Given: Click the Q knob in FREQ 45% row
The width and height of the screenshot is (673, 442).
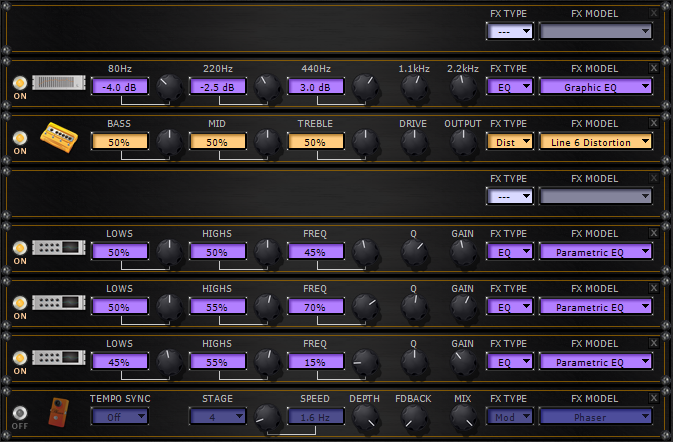Looking at the screenshot, I should coord(415,252).
